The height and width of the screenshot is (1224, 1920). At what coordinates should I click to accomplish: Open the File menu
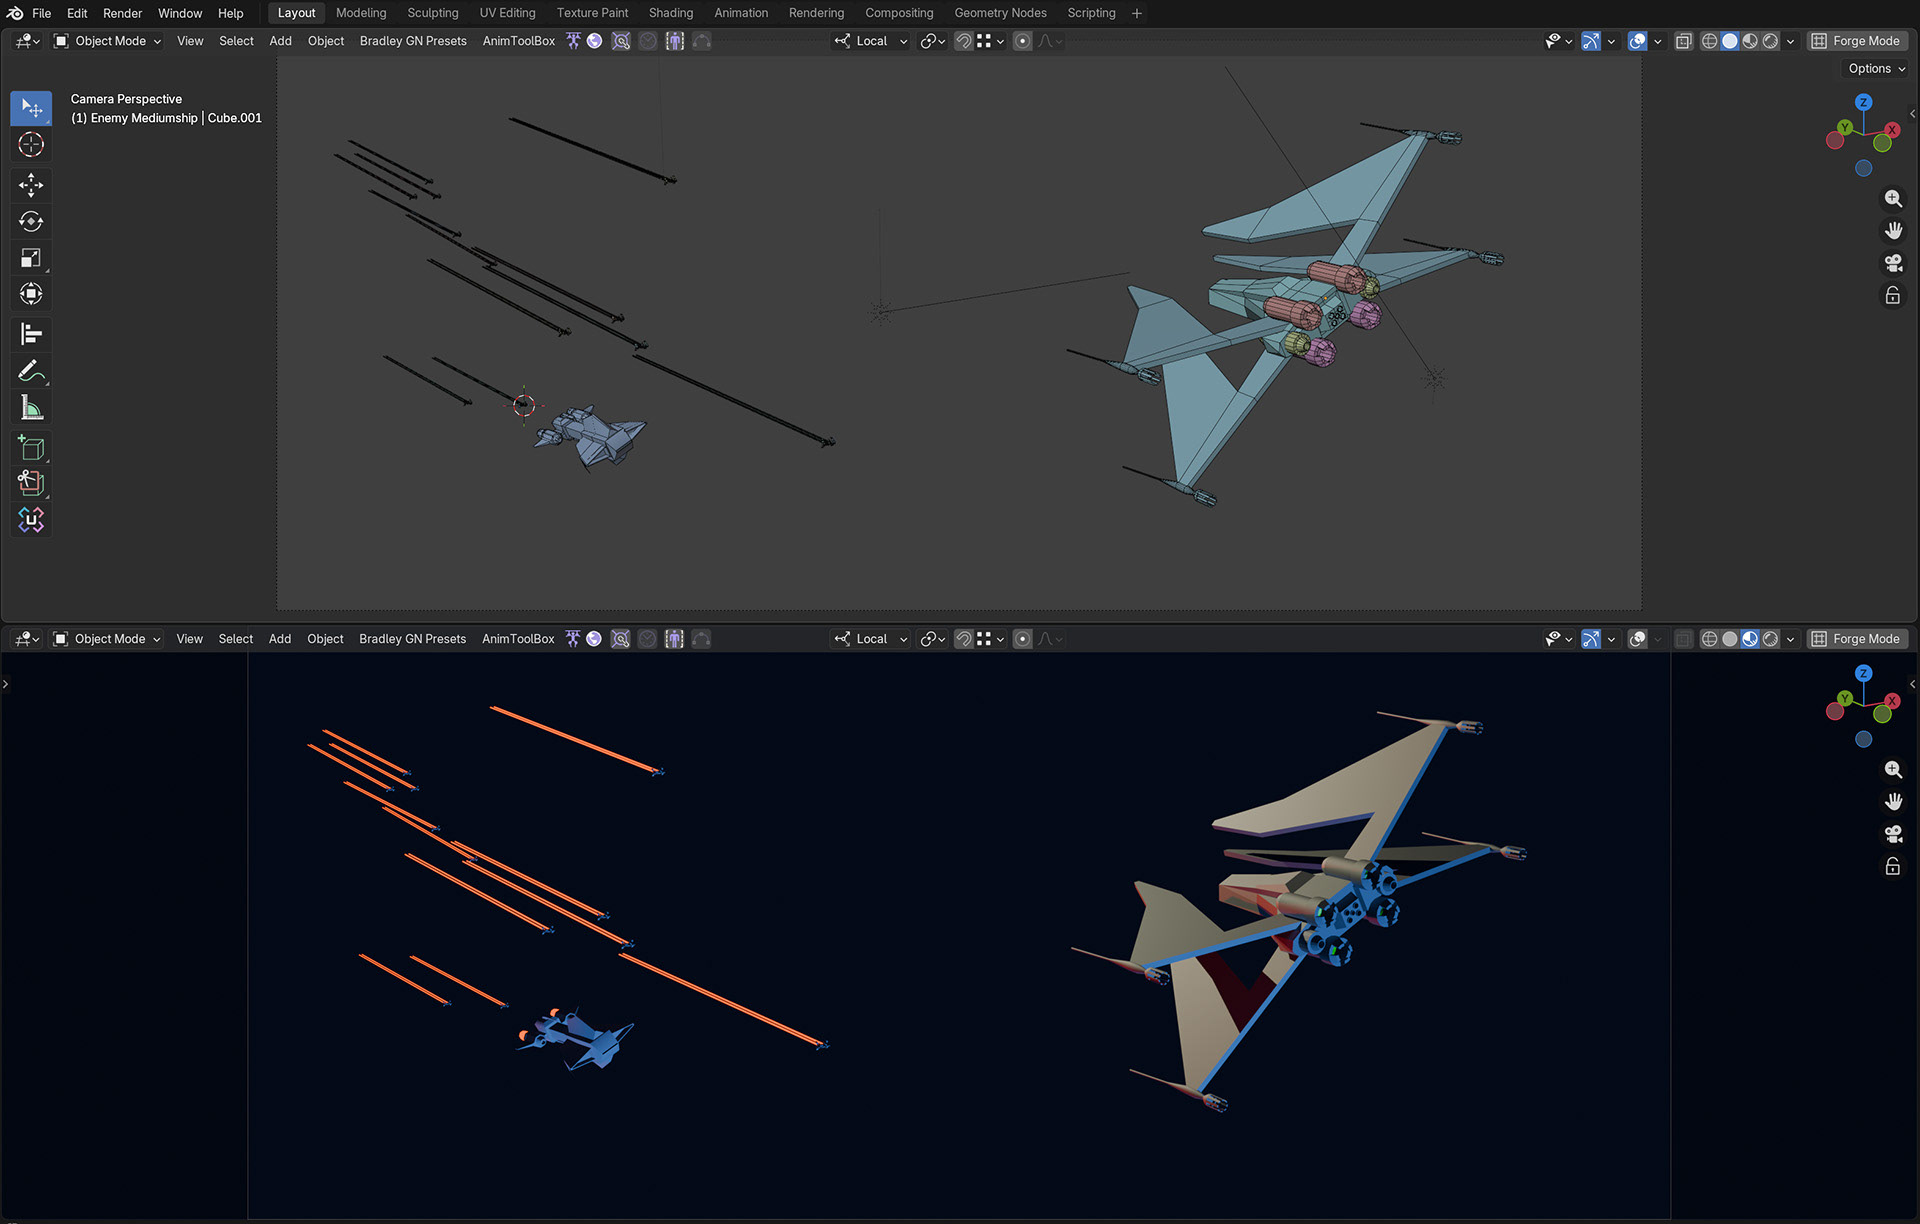tap(41, 13)
